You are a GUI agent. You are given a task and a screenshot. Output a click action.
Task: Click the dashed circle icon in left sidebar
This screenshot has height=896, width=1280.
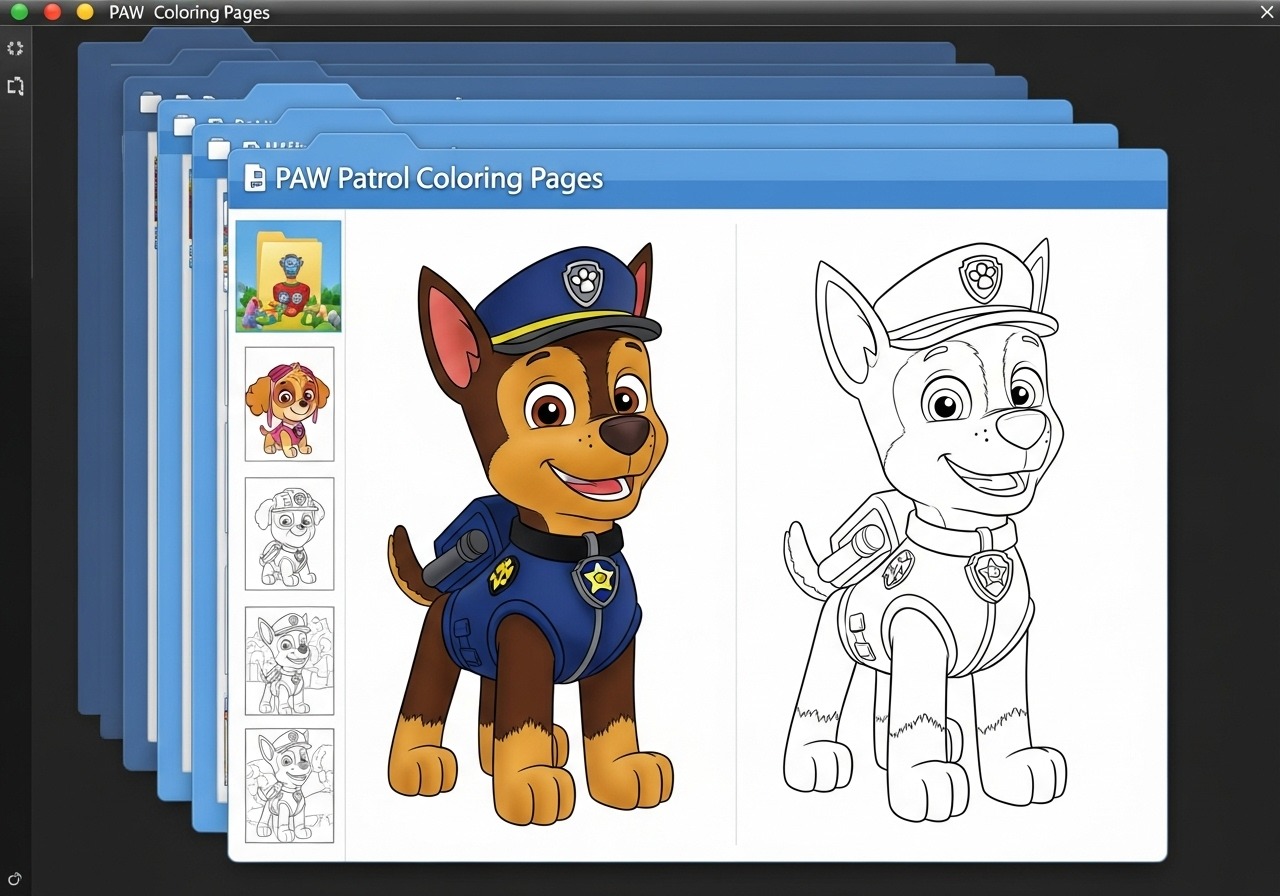pos(15,48)
